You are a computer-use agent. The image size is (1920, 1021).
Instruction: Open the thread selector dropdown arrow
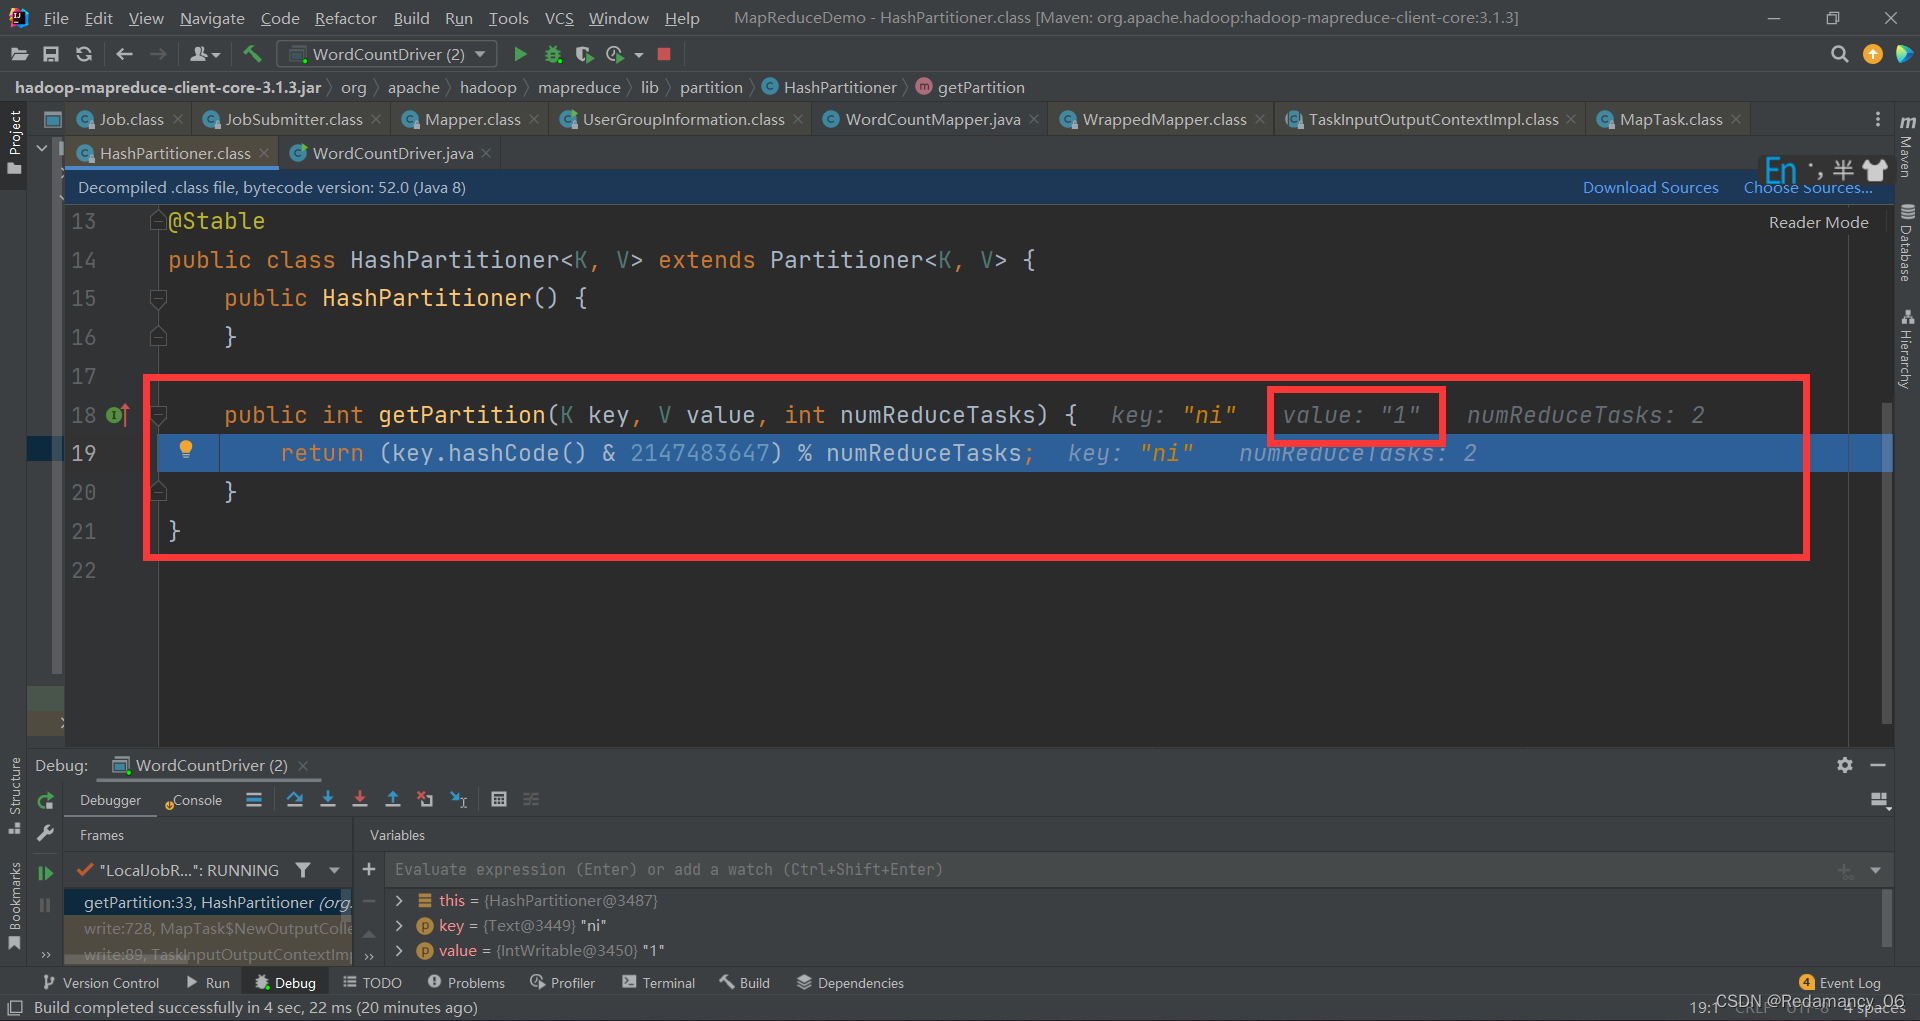(x=334, y=870)
